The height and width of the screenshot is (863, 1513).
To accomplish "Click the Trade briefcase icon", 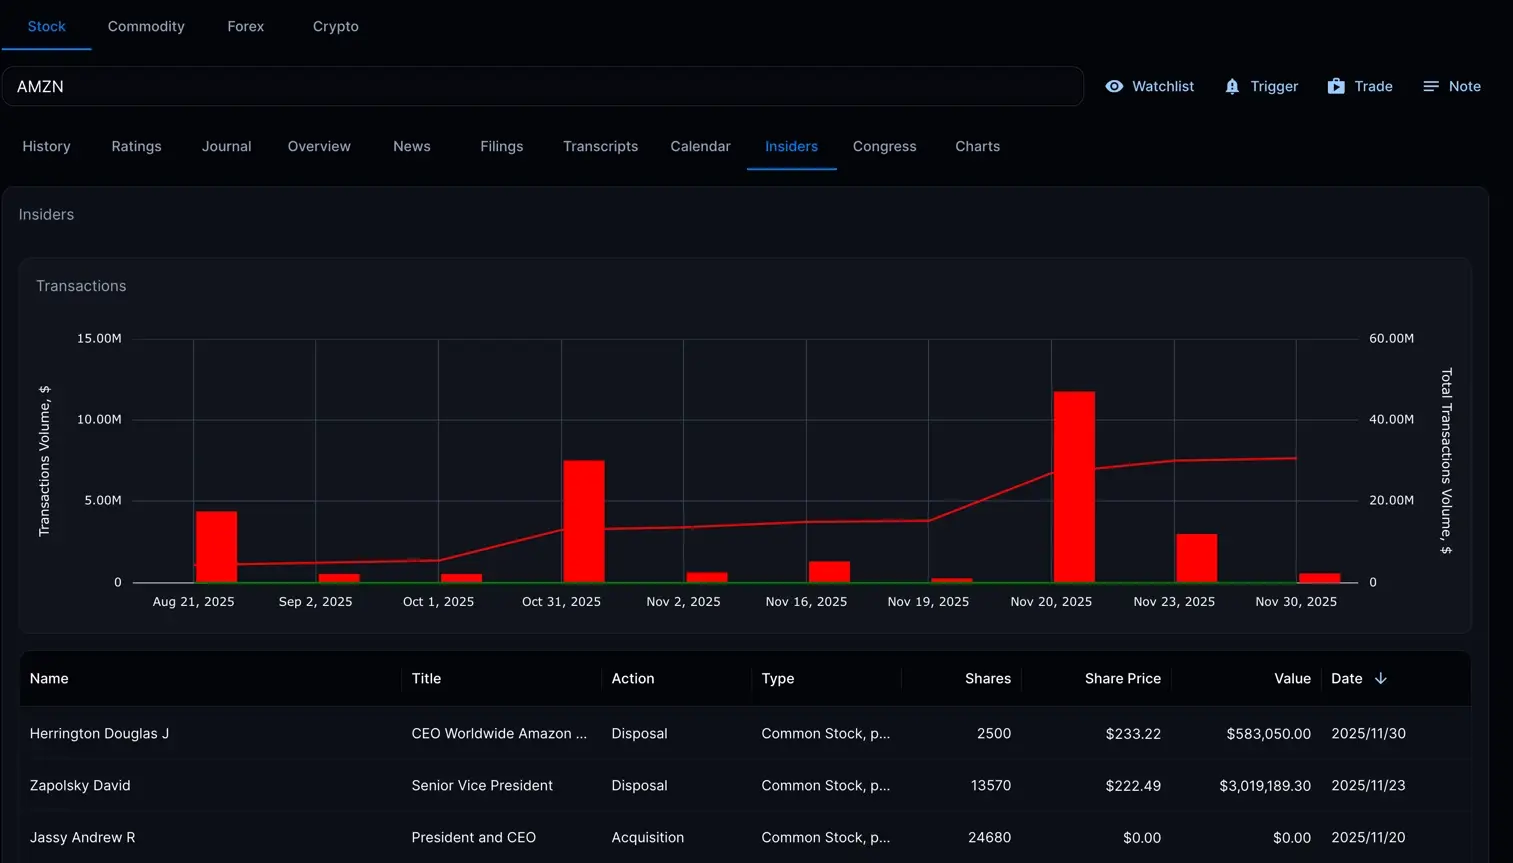I will coord(1336,86).
